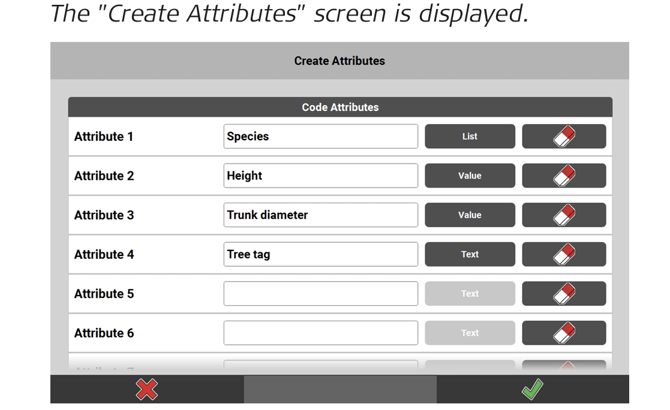Click the eraser for Attribute 3
The image size is (670, 410).
tap(564, 215)
